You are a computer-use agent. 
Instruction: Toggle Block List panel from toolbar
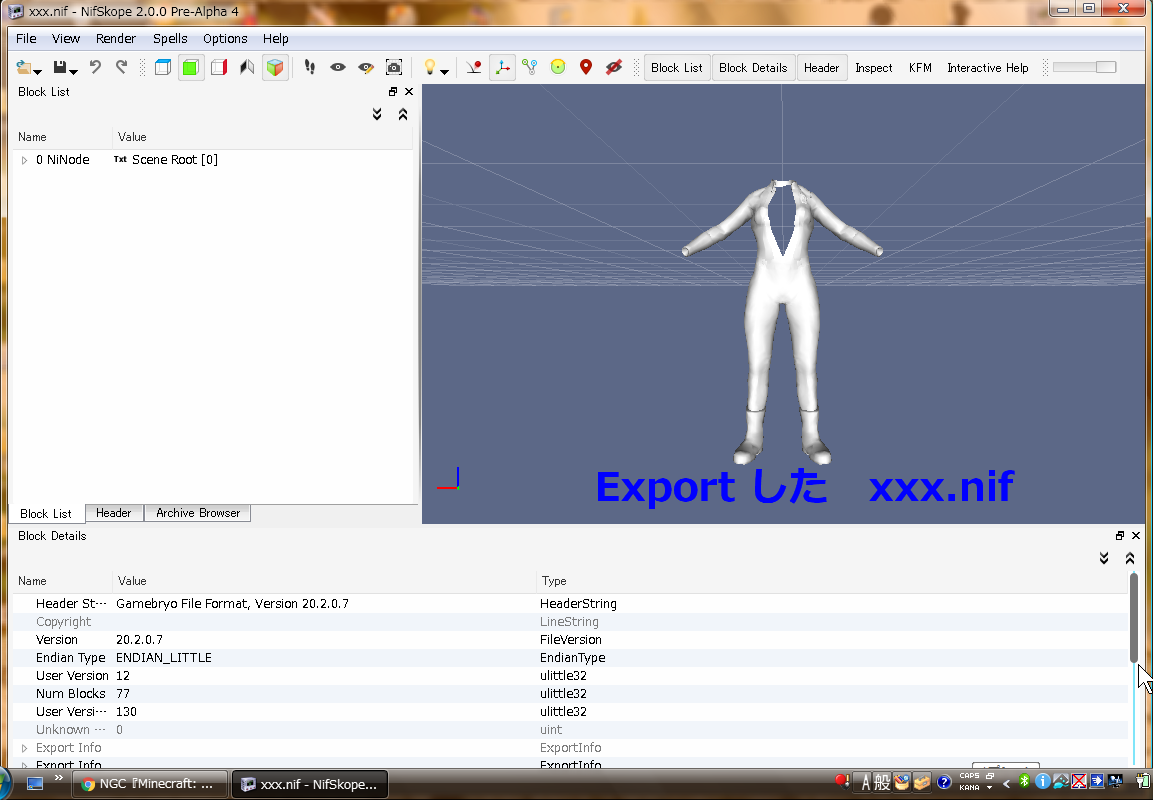coord(677,68)
